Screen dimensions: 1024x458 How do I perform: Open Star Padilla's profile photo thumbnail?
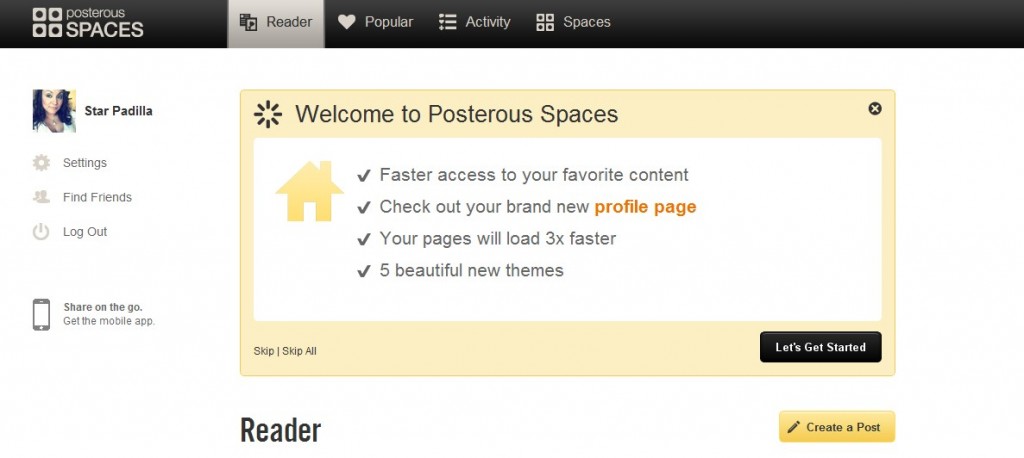[54, 110]
